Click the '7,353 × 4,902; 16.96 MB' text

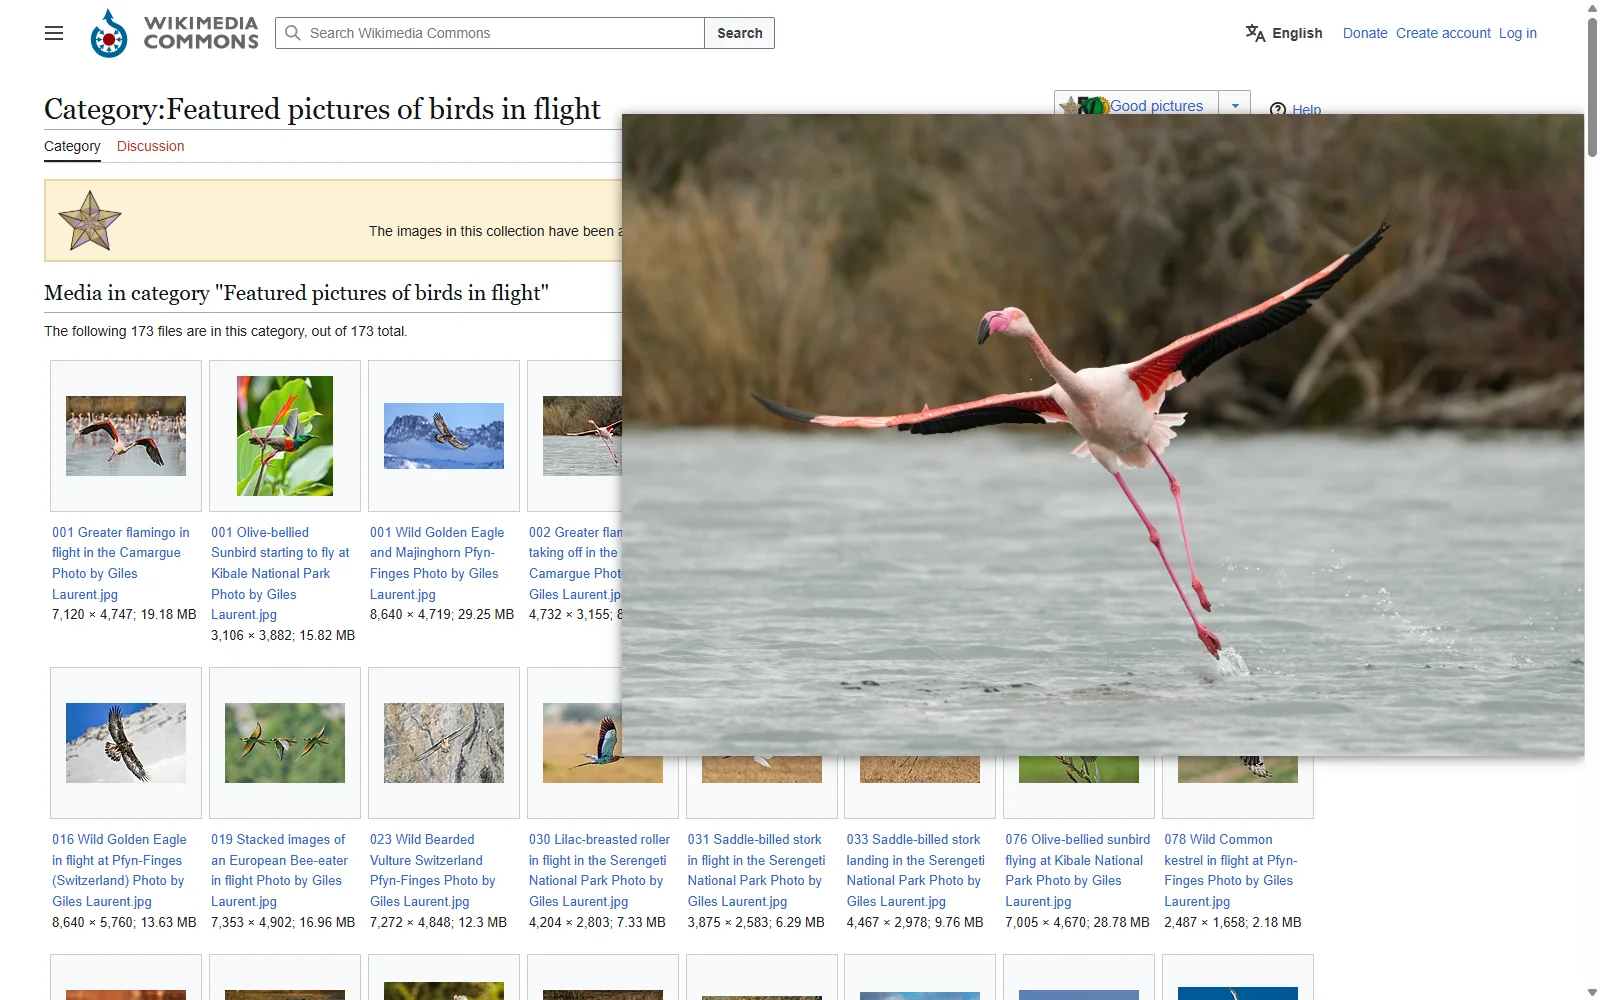click(283, 922)
